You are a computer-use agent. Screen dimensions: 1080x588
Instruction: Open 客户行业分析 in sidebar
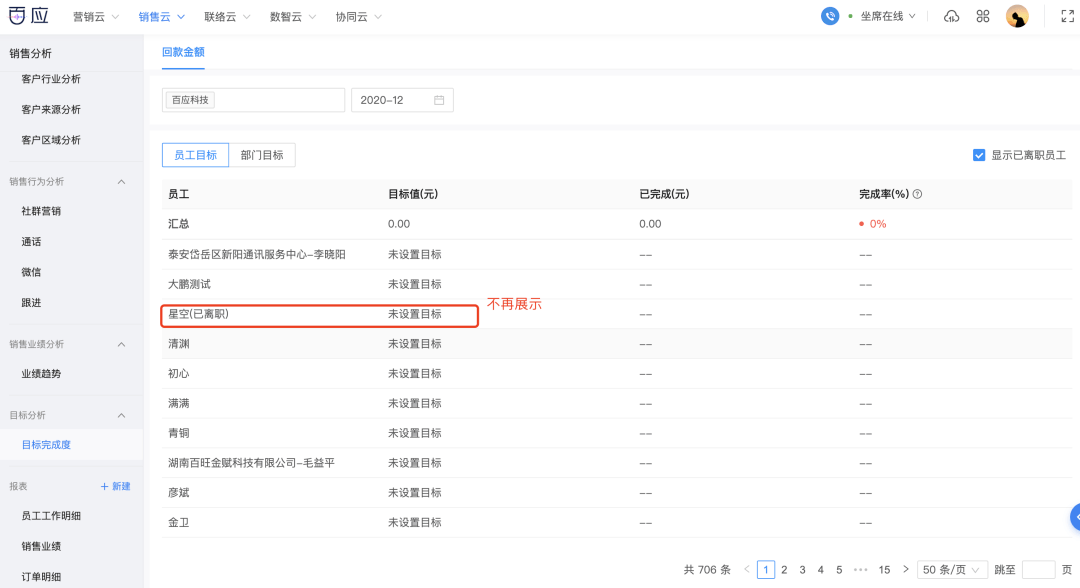pyautogui.click(x=51, y=79)
